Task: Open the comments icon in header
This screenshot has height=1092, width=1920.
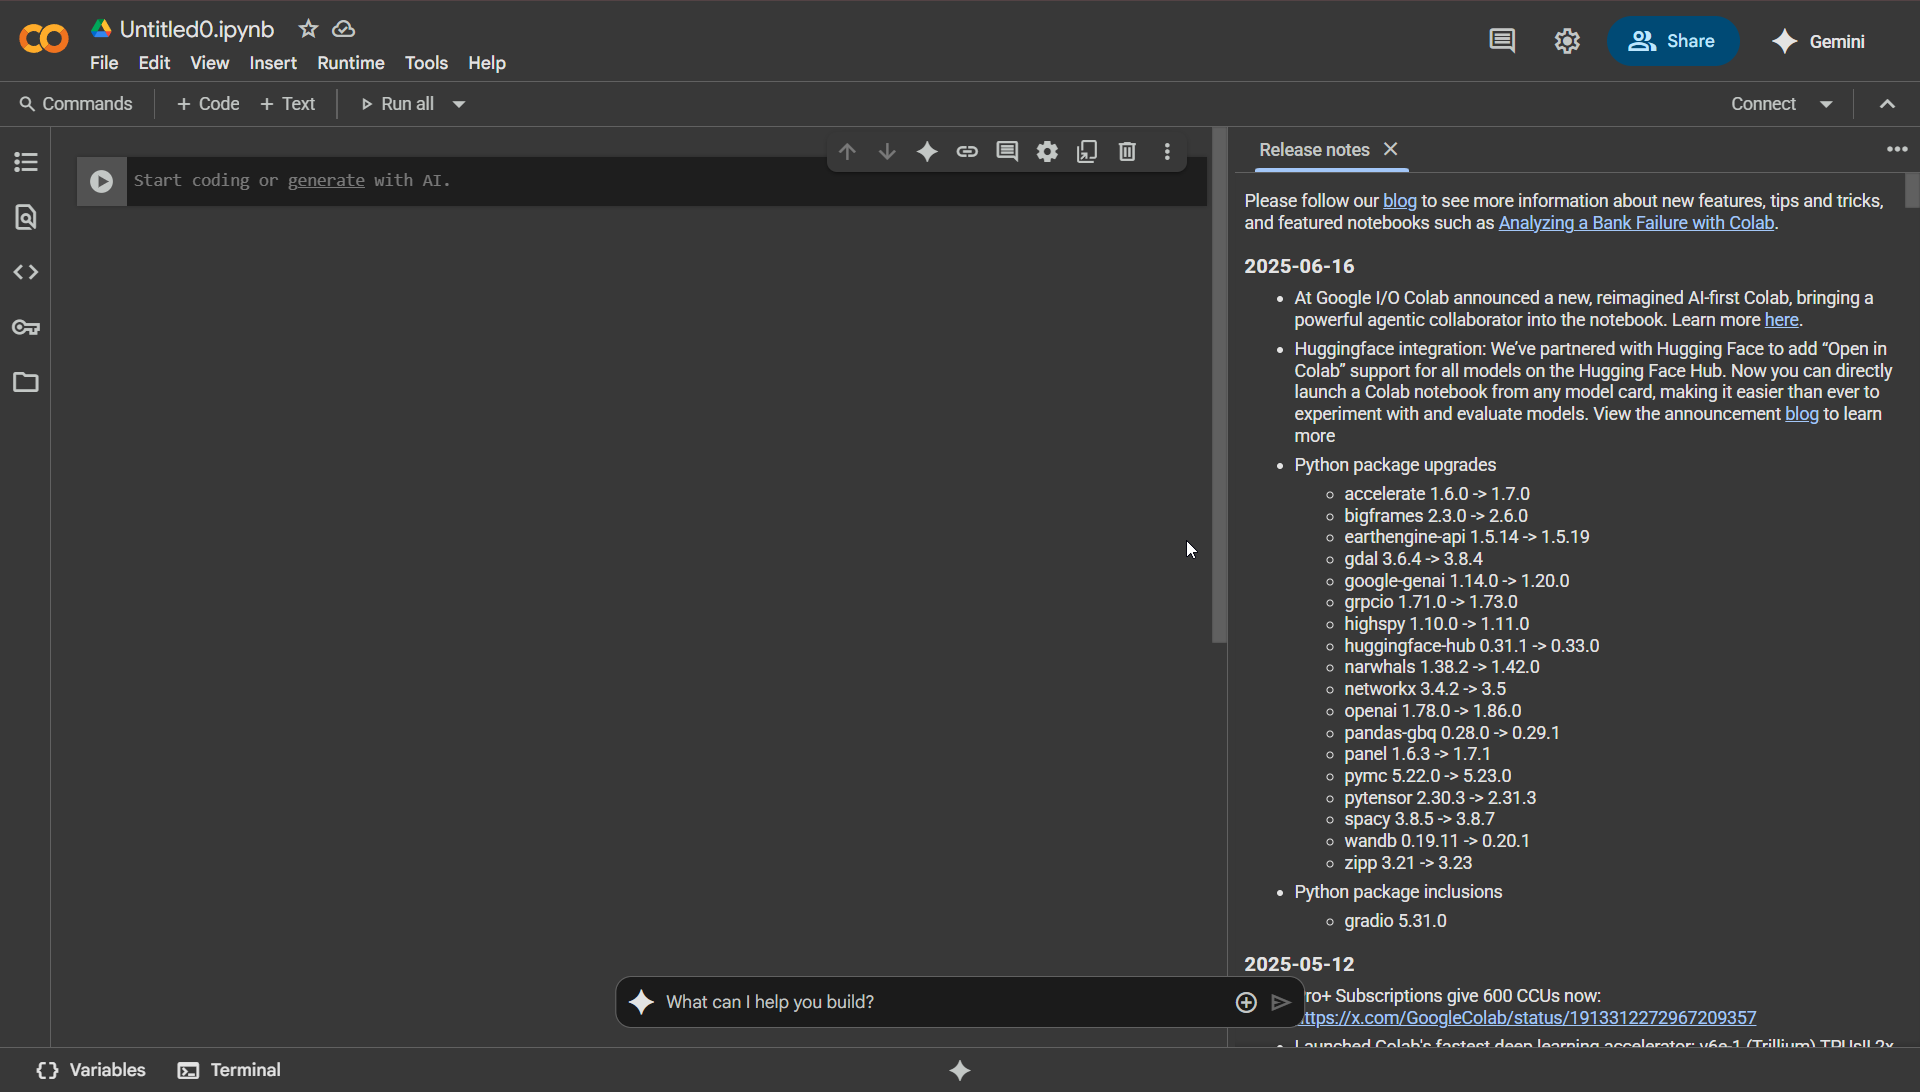Action: (1502, 41)
